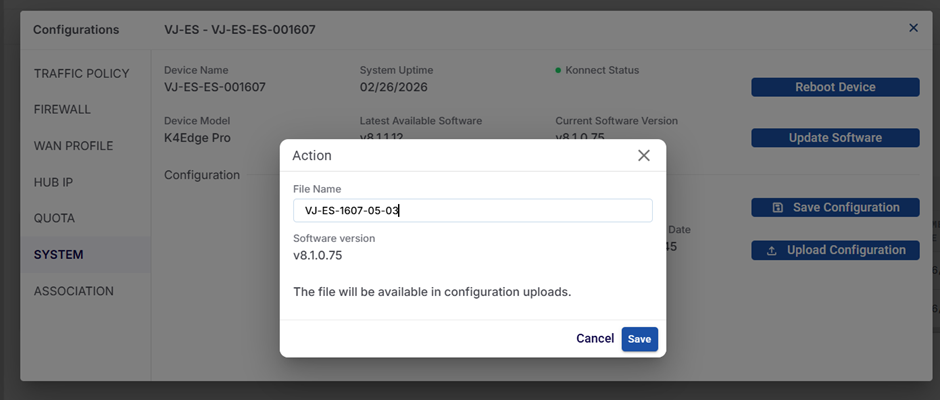This screenshot has height=400, width=940.
Task: Click the upload arrow icon on Upload Configuration
Action: 772,250
